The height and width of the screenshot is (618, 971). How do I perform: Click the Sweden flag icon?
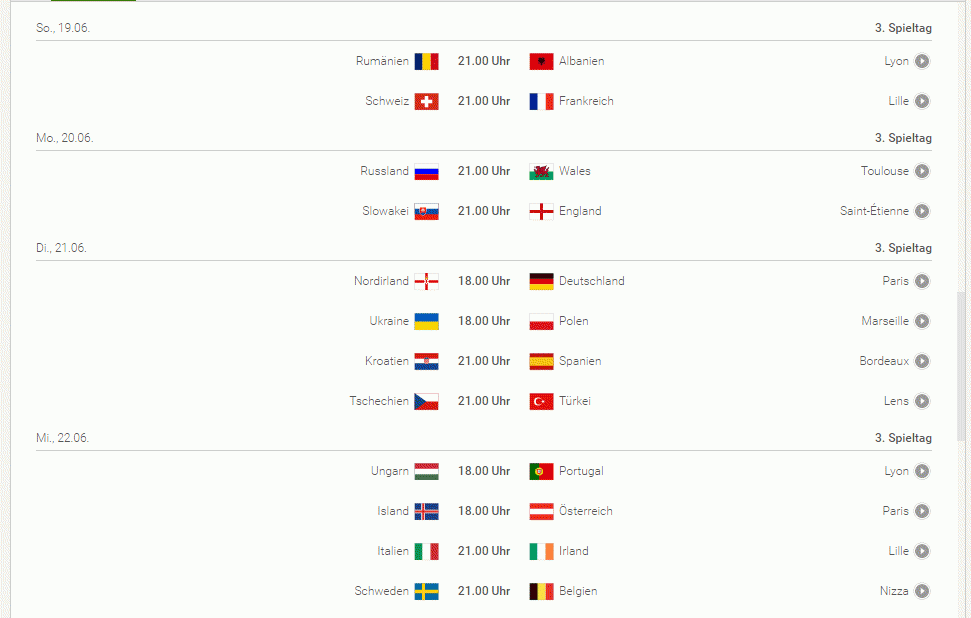(x=426, y=591)
